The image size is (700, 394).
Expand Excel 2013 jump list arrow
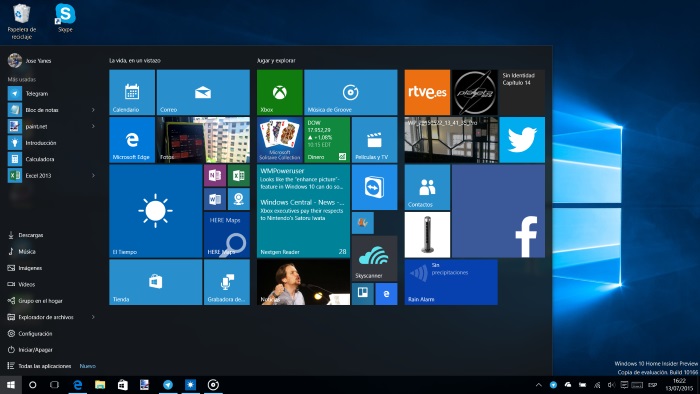coord(93,175)
